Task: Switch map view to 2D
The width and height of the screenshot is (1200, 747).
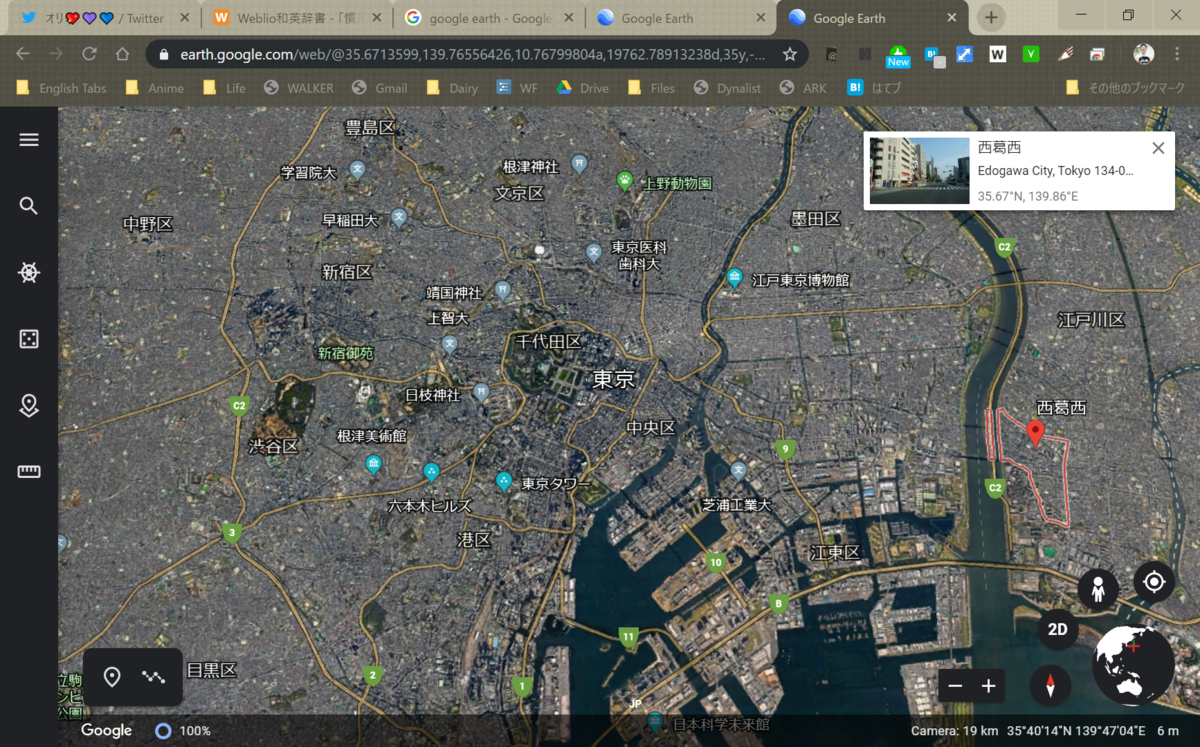Action: click(1057, 630)
